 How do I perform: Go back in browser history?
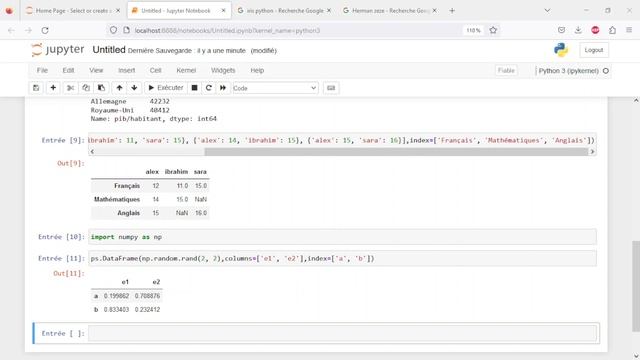[x=11, y=30]
